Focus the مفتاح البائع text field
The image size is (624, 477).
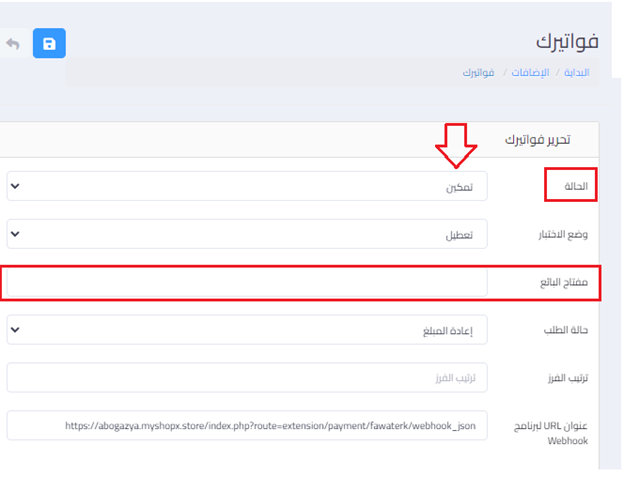click(x=247, y=282)
